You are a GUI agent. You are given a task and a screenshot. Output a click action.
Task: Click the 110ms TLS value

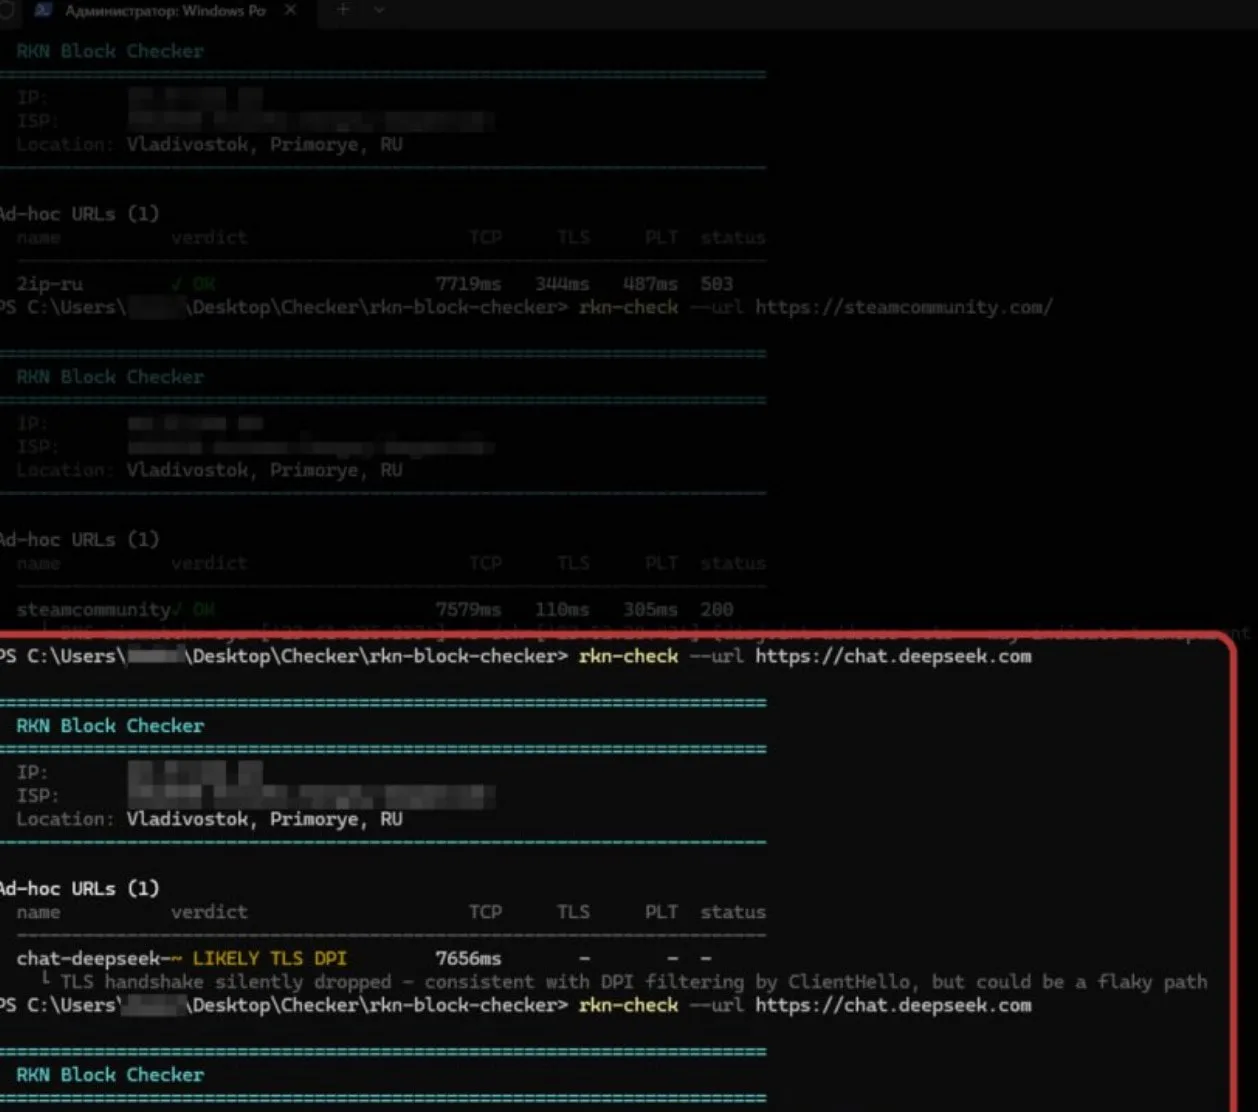click(x=562, y=610)
